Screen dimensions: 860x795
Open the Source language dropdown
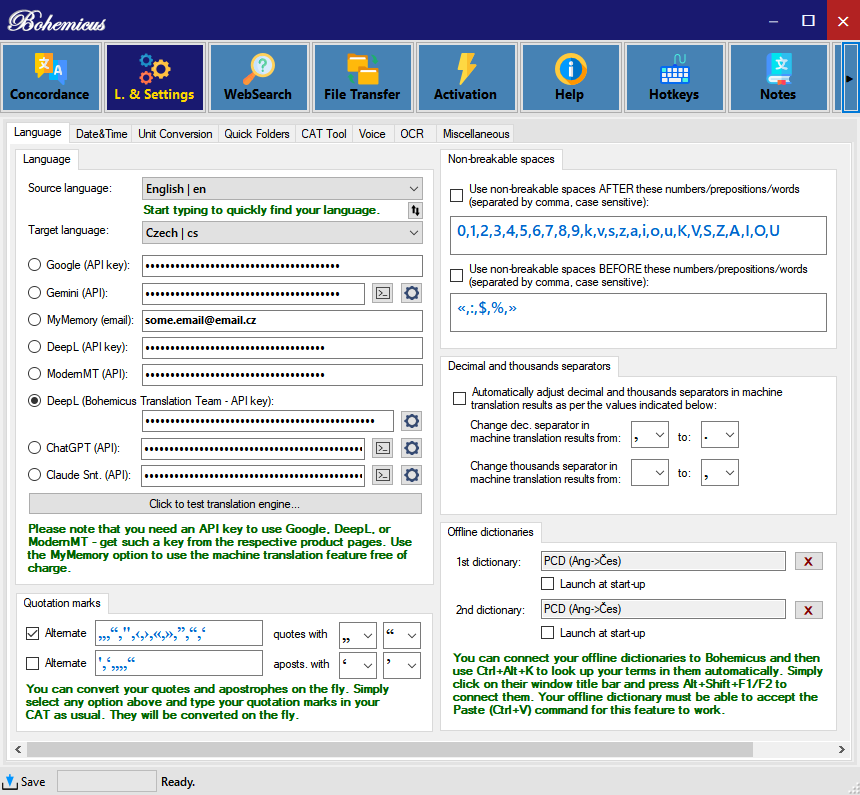pyautogui.click(x=416, y=187)
